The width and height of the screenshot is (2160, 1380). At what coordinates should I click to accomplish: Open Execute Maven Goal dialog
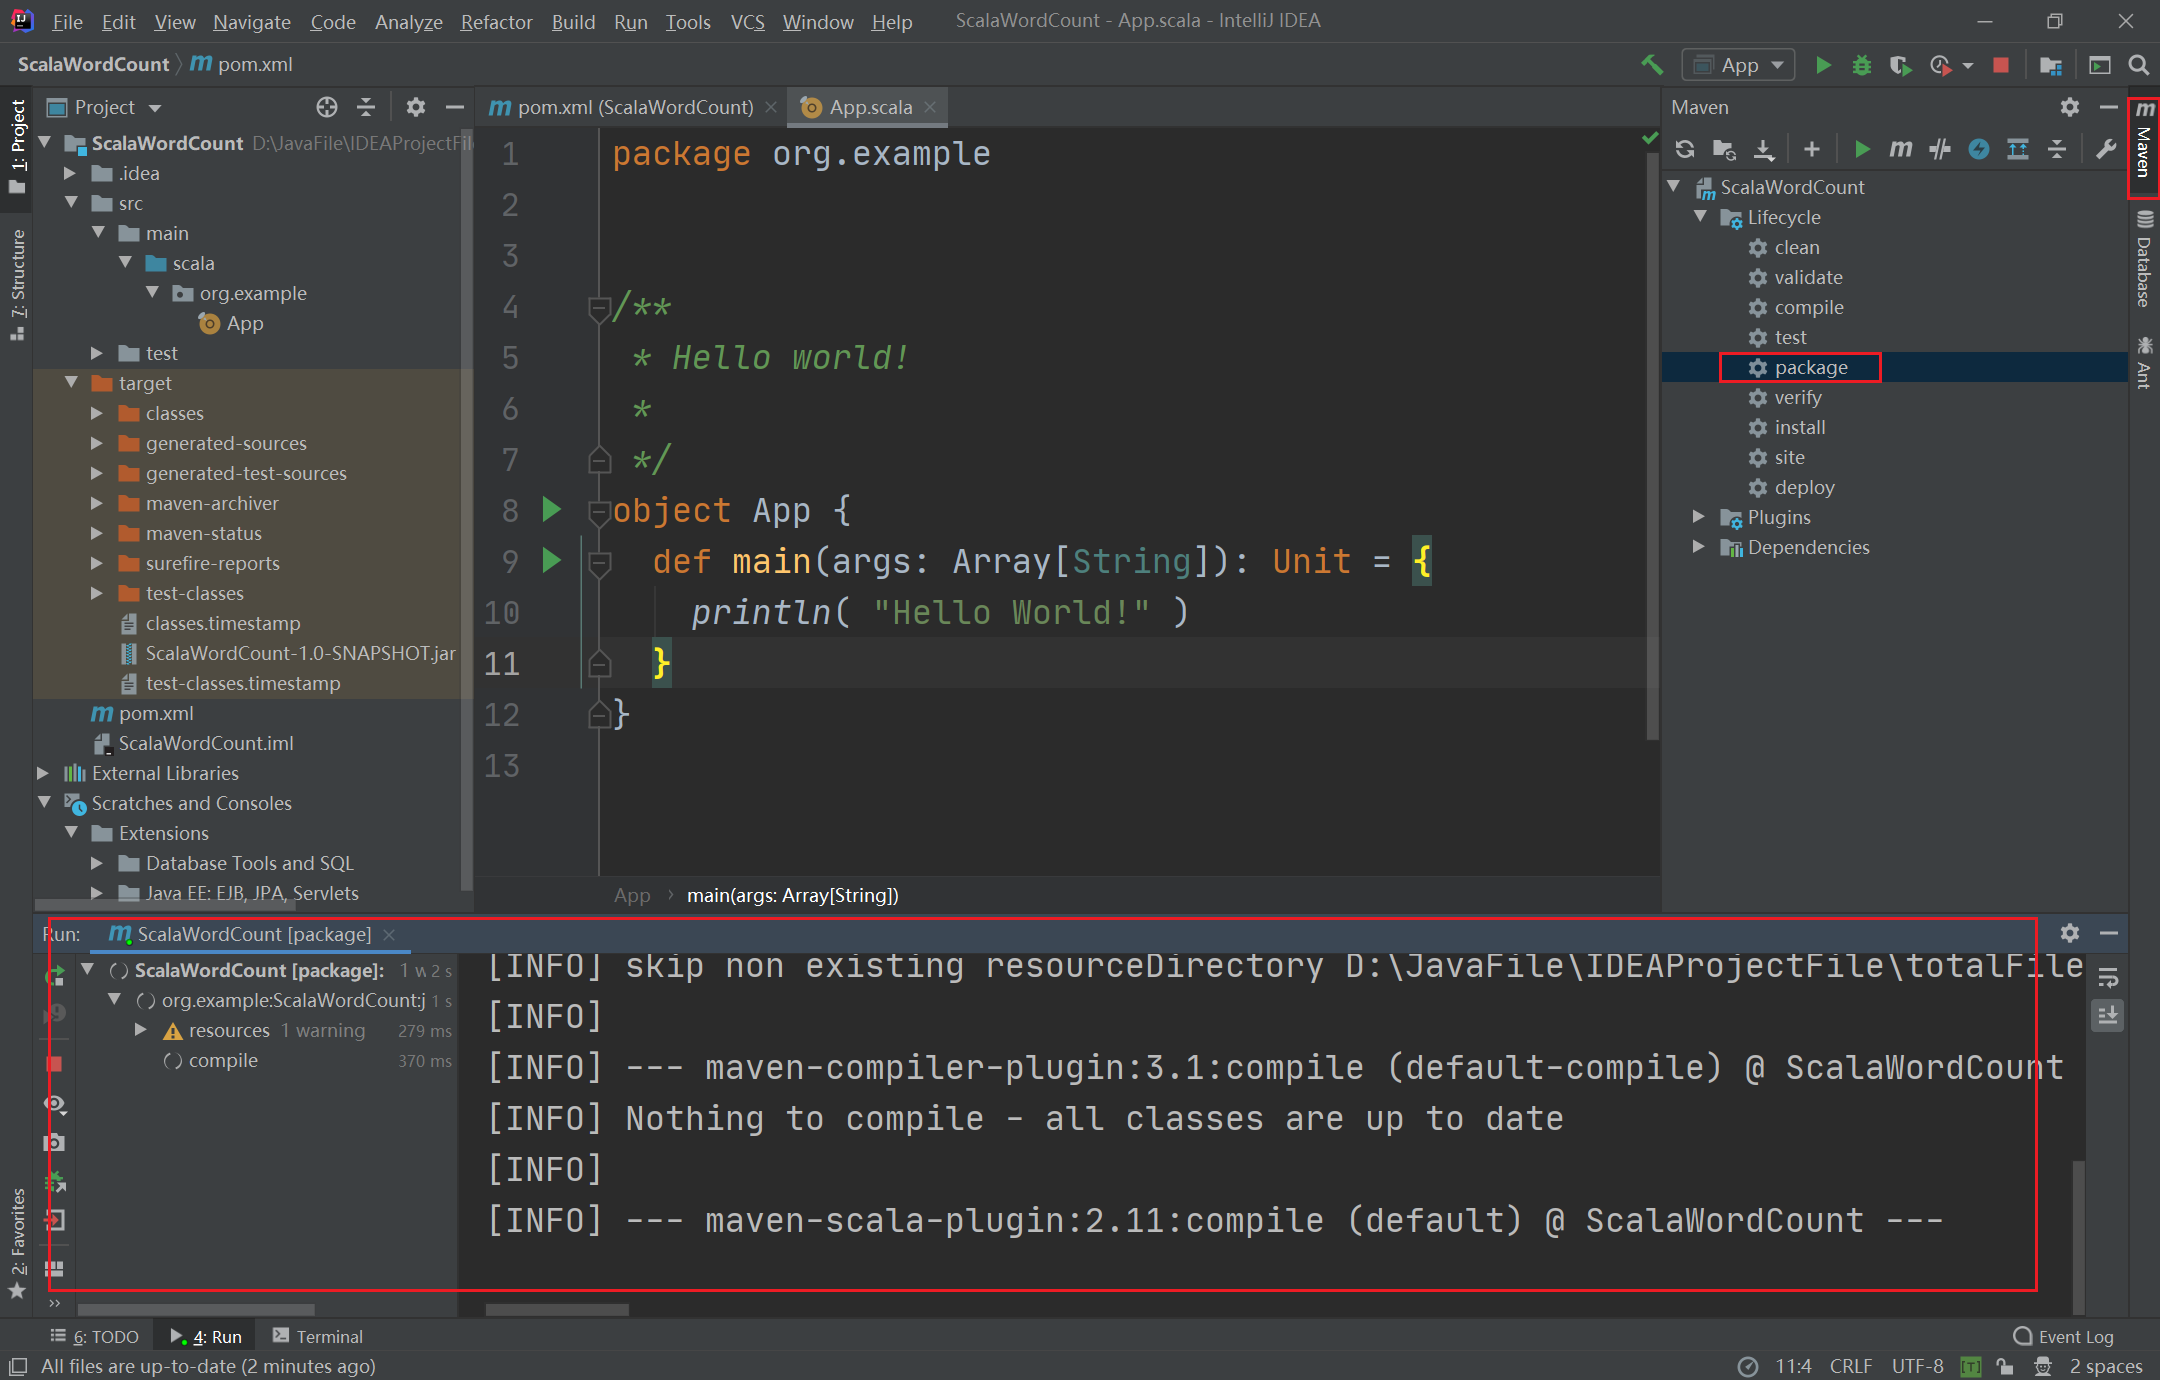(1901, 149)
